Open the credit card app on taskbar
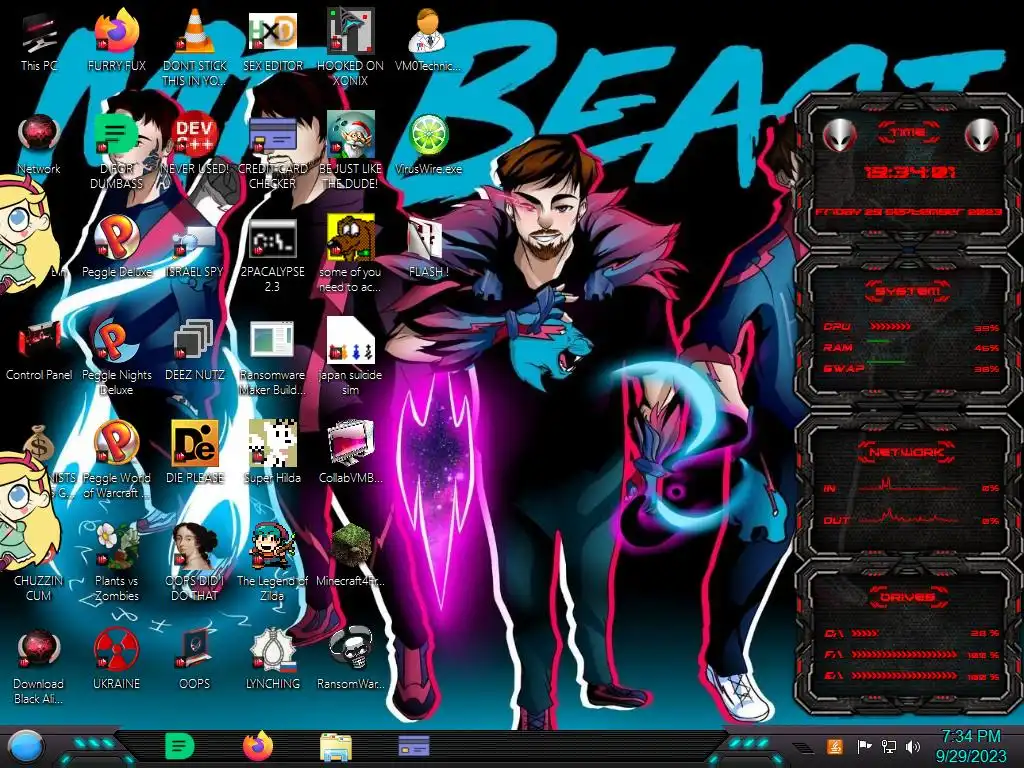Image resolution: width=1024 pixels, height=768 pixels. (x=414, y=746)
